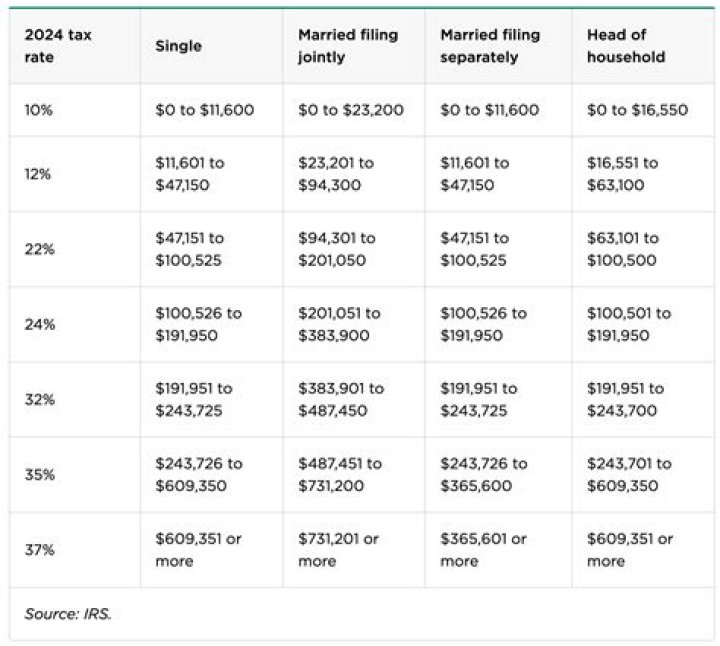720x646 pixels.
Task: Select the "Married filing separately" header
Action: [x=490, y=46]
